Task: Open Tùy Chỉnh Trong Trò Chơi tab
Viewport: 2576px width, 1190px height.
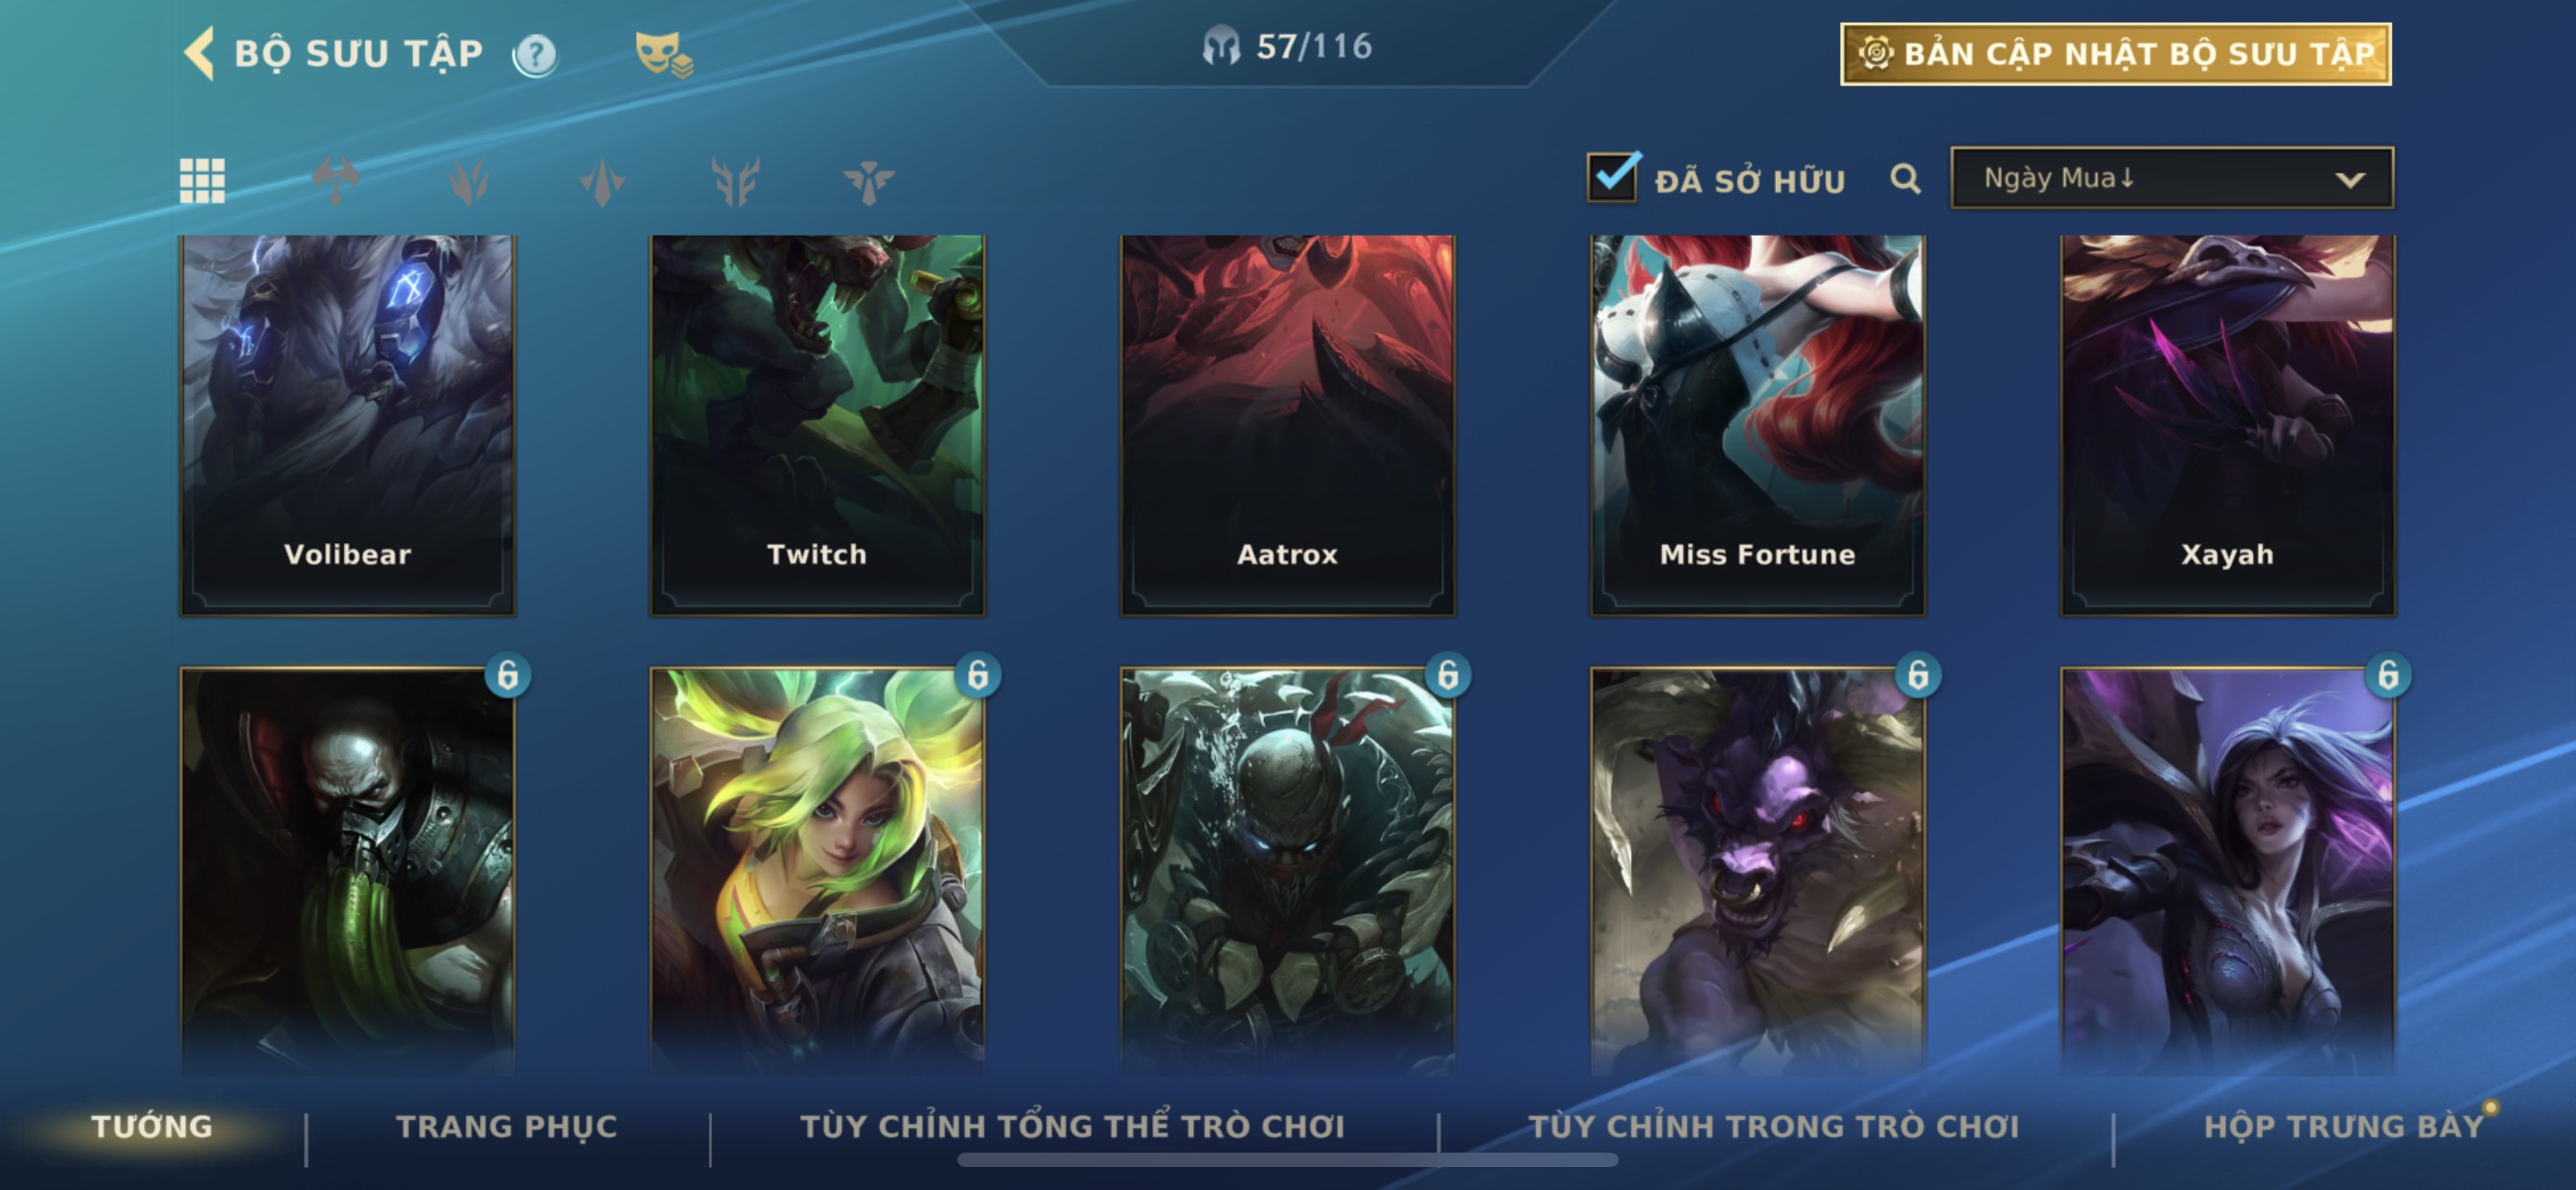Action: click(x=1774, y=1126)
